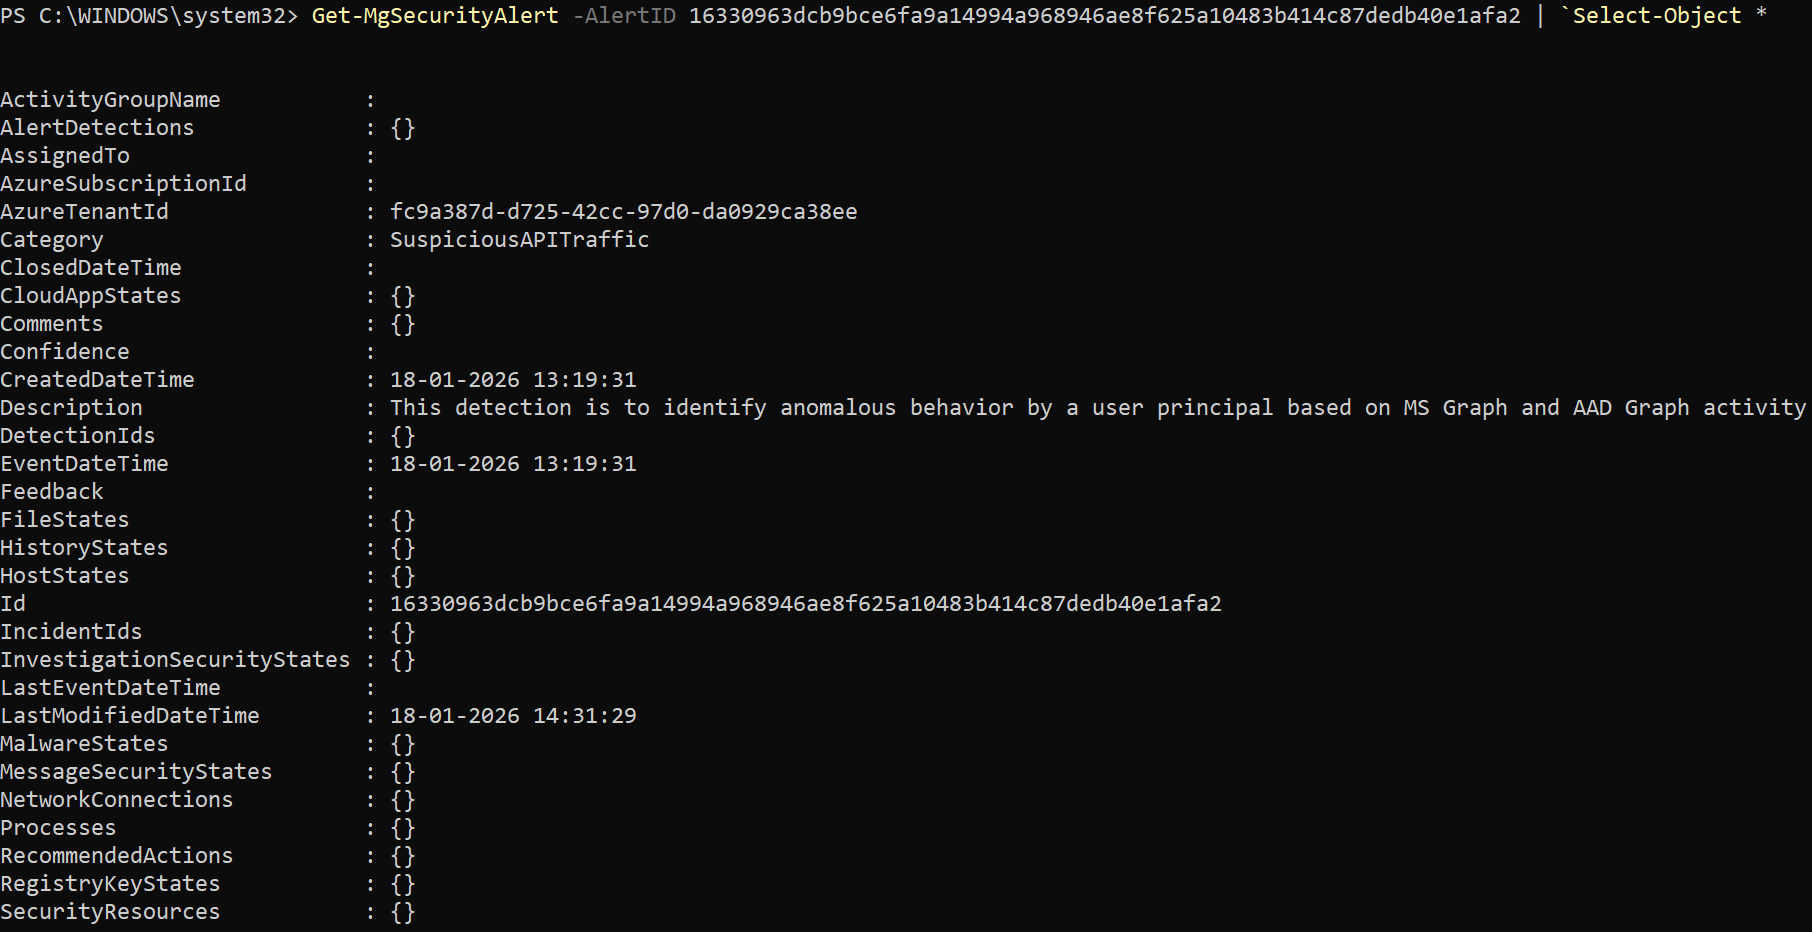Screen dimensions: 1812x932
Task: Click the ActivityGroupName property label
Action: coord(110,100)
